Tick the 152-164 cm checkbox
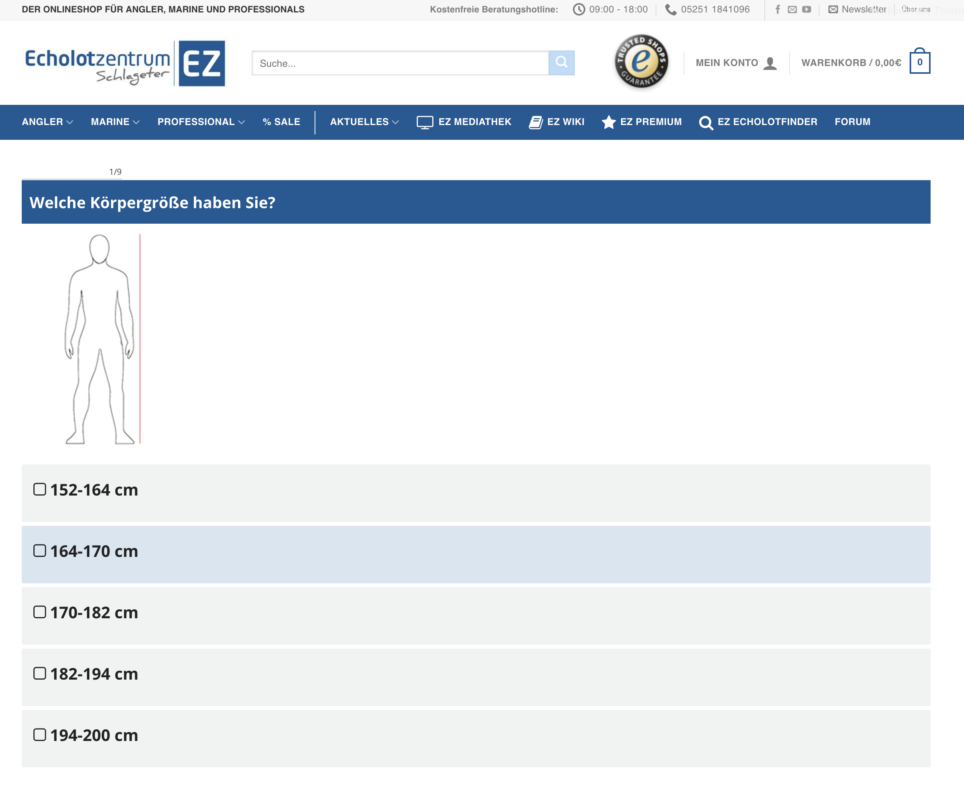This screenshot has width=964, height=800. [x=39, y=489]
